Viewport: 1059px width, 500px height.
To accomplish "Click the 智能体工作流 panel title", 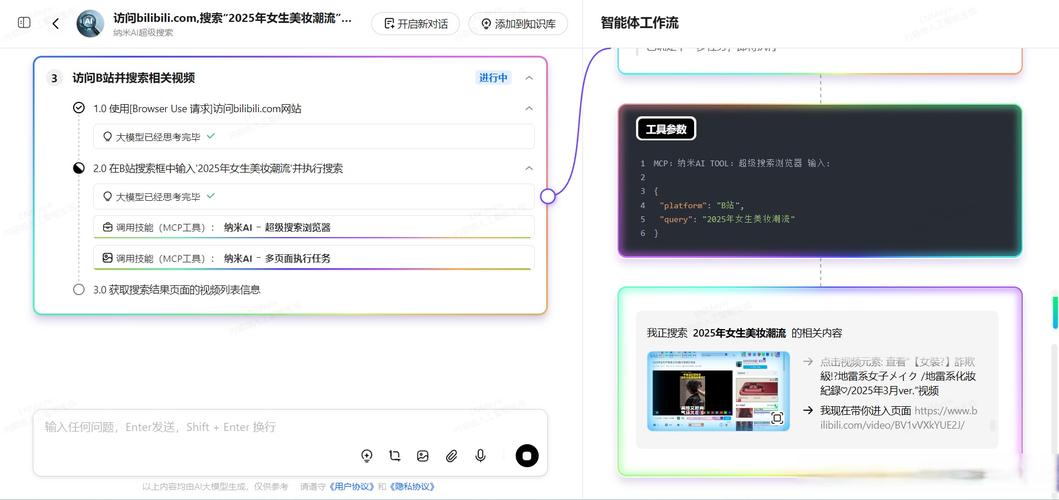I will point(639,23).
